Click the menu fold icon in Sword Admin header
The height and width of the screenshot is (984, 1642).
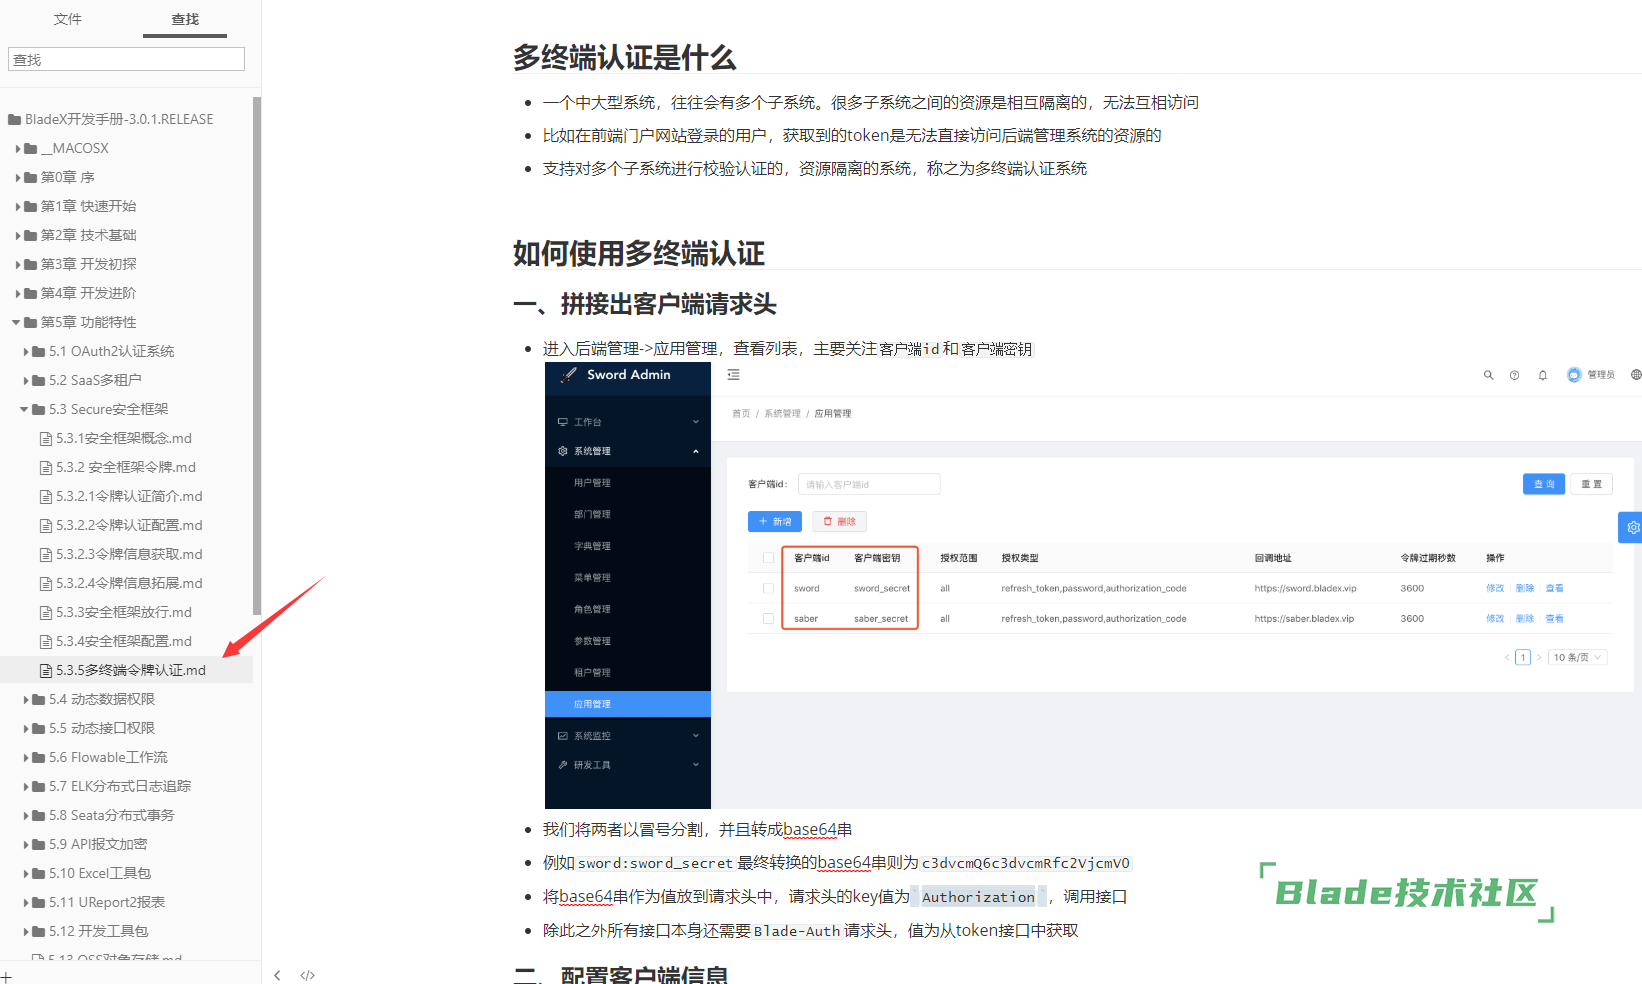(733, 375)
